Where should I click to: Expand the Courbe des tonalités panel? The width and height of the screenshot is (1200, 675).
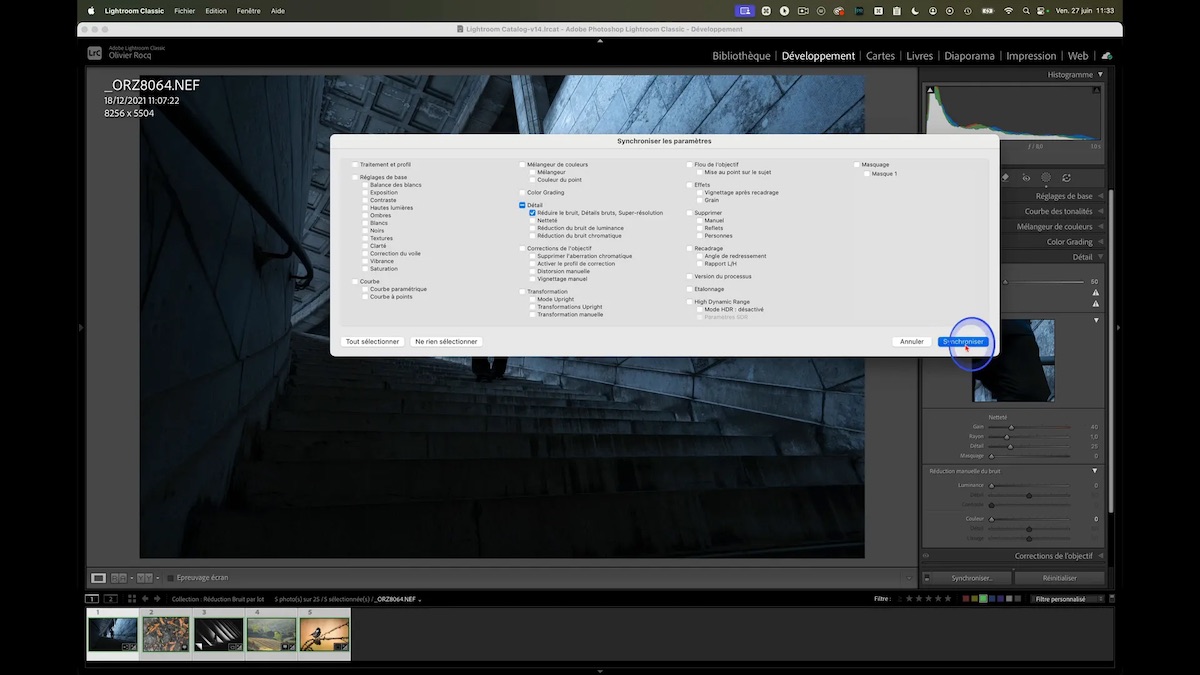(1100, 211)
